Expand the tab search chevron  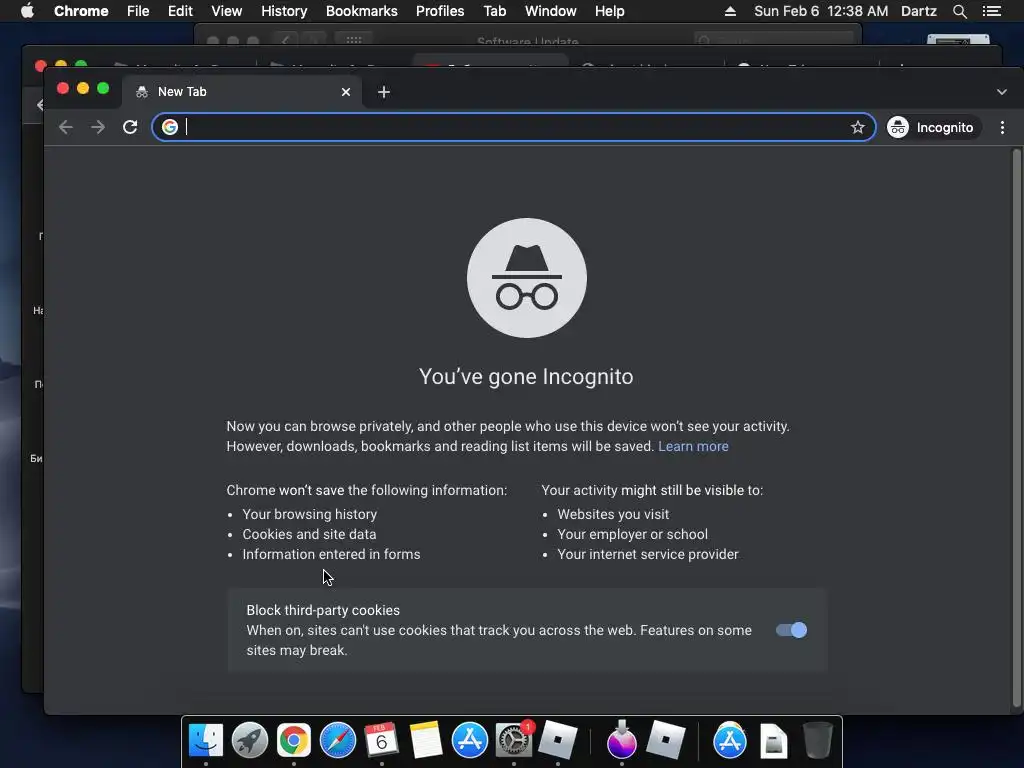tap(1002, 92)
